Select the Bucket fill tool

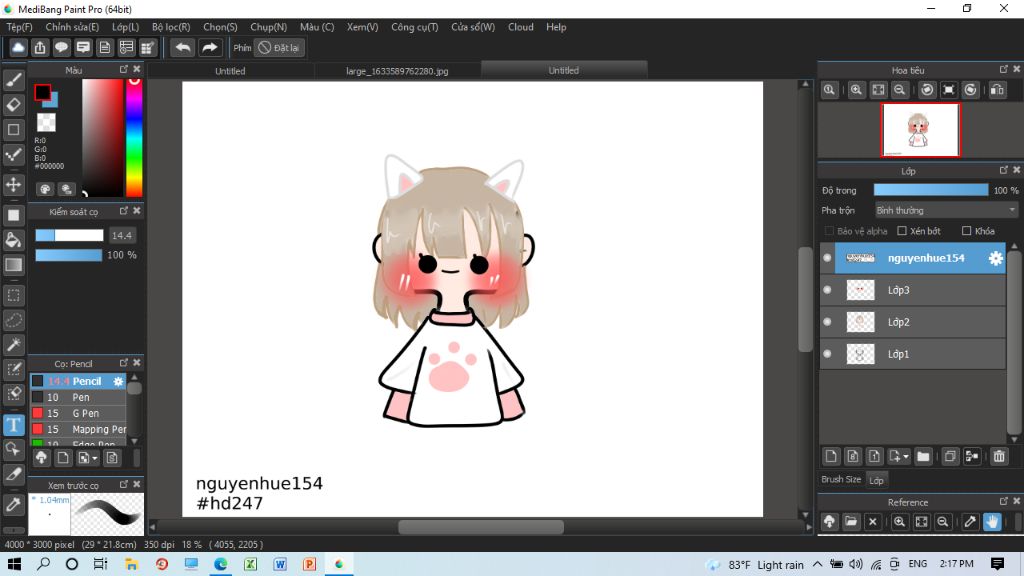pyautogui.click(x=14, y=240)
